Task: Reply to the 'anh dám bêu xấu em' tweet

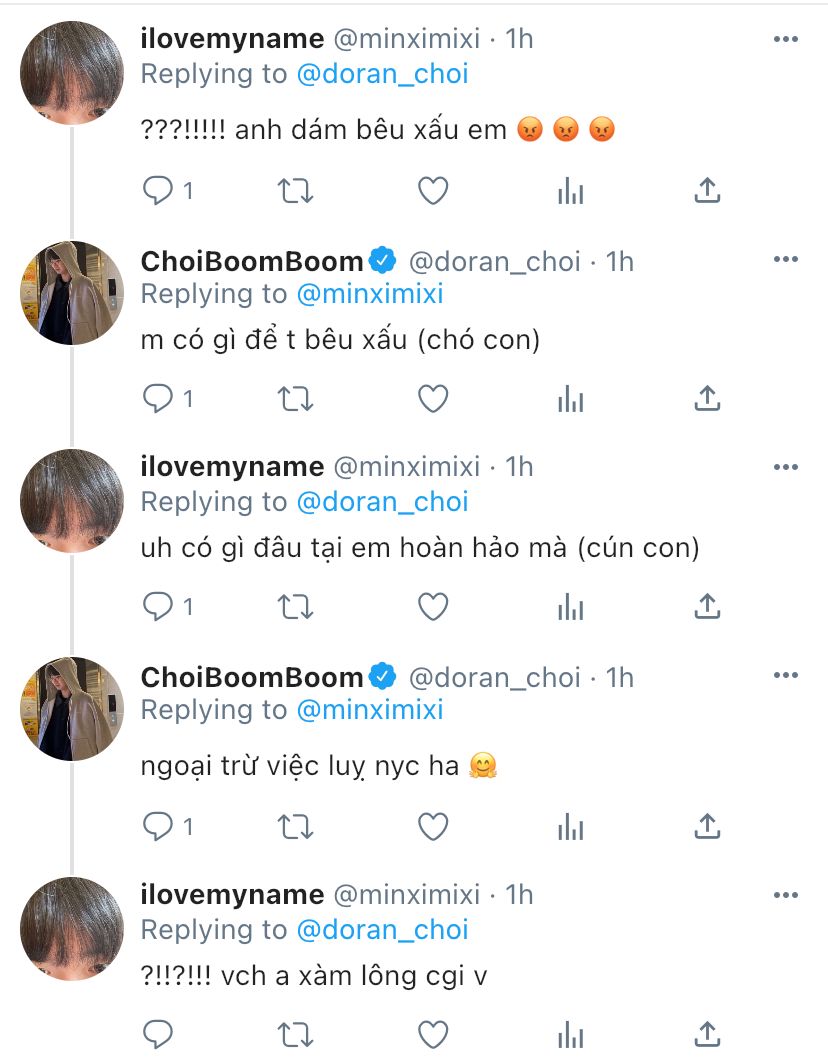Action: pyautogui.click(x=158, y=190)
